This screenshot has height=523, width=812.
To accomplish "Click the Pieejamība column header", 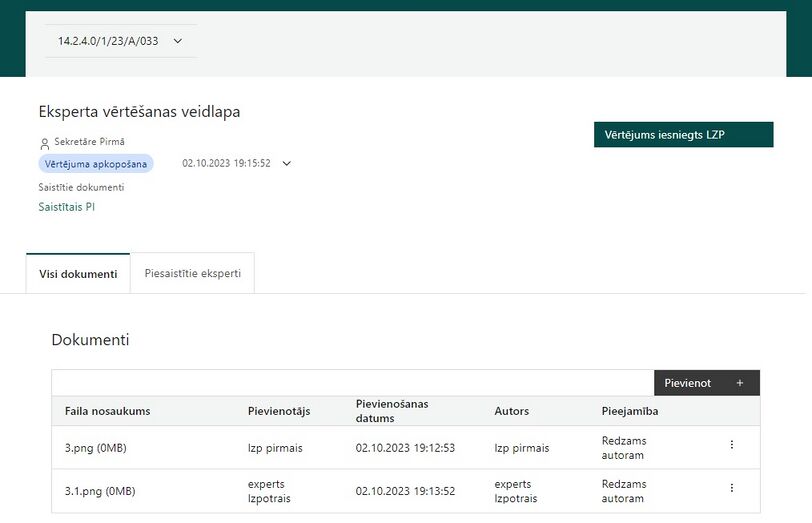I will click(x=630, y=411).
